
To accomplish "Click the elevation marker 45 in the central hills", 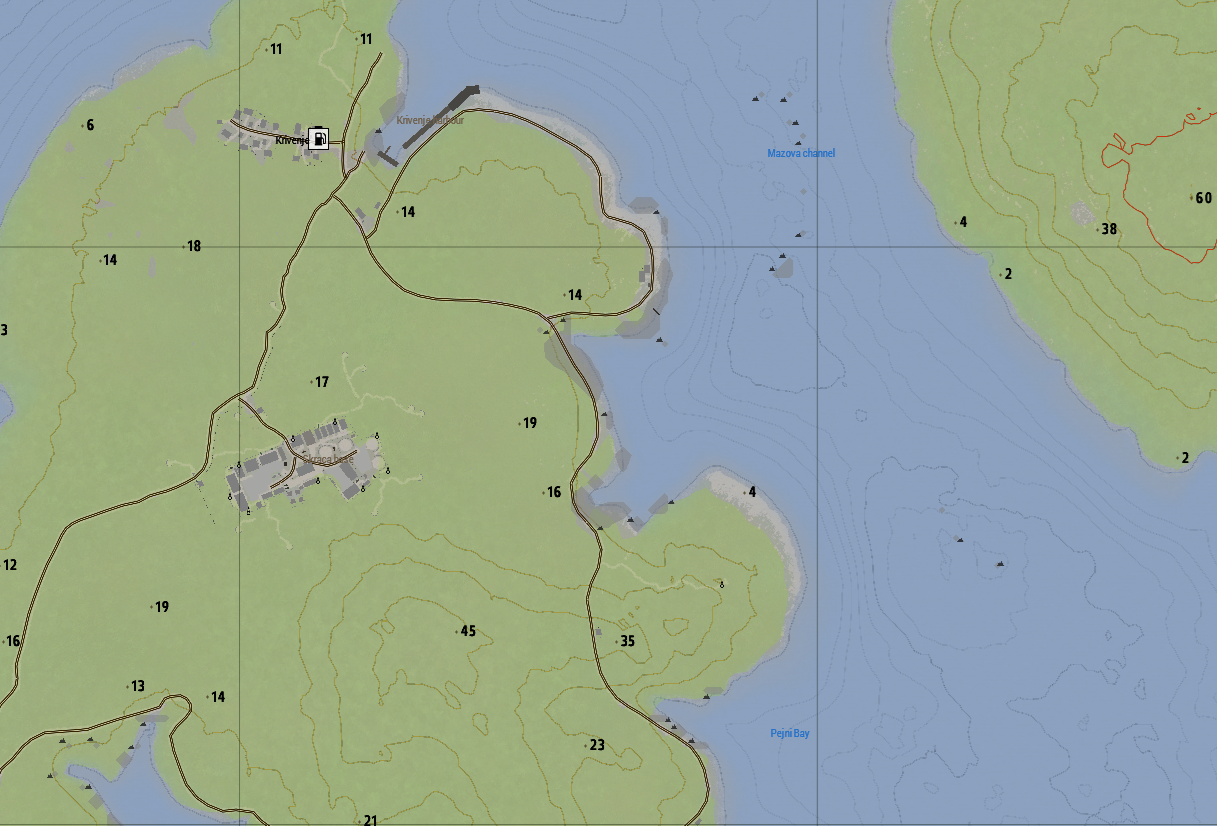I will pos(468,629).
